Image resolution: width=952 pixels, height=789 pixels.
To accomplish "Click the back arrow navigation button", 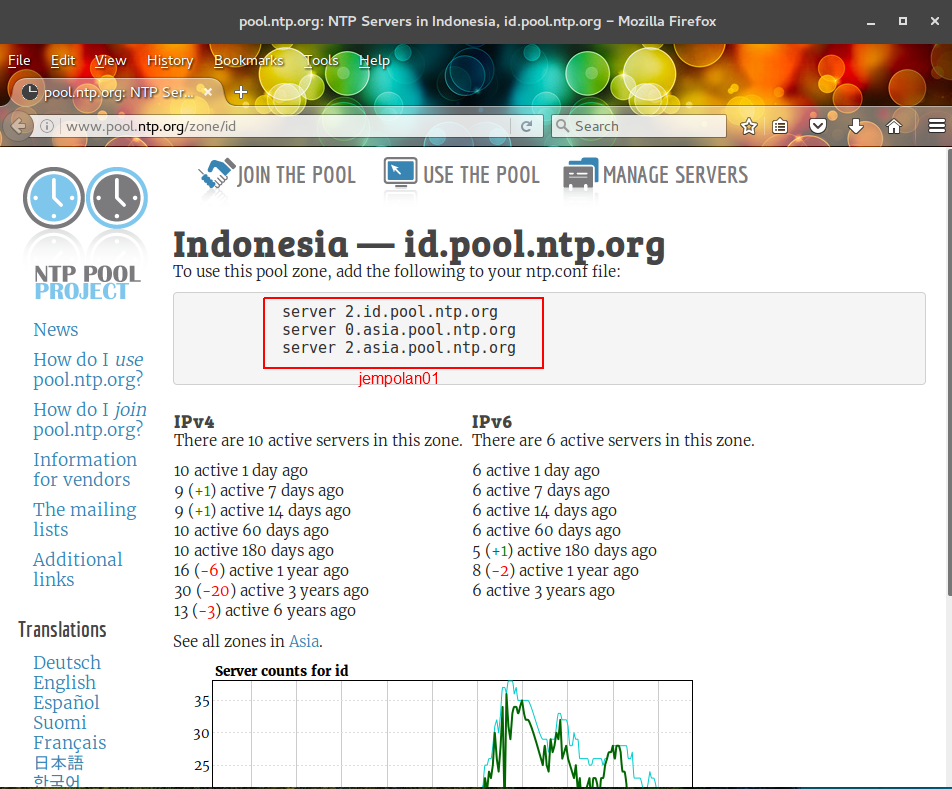I will coord(18,126).
